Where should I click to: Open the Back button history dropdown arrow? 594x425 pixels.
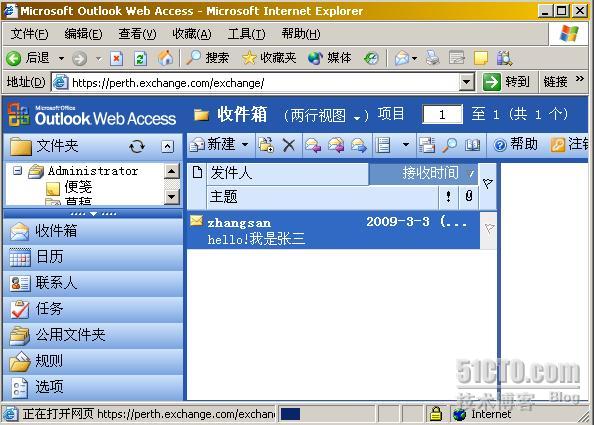click(61, 59)
